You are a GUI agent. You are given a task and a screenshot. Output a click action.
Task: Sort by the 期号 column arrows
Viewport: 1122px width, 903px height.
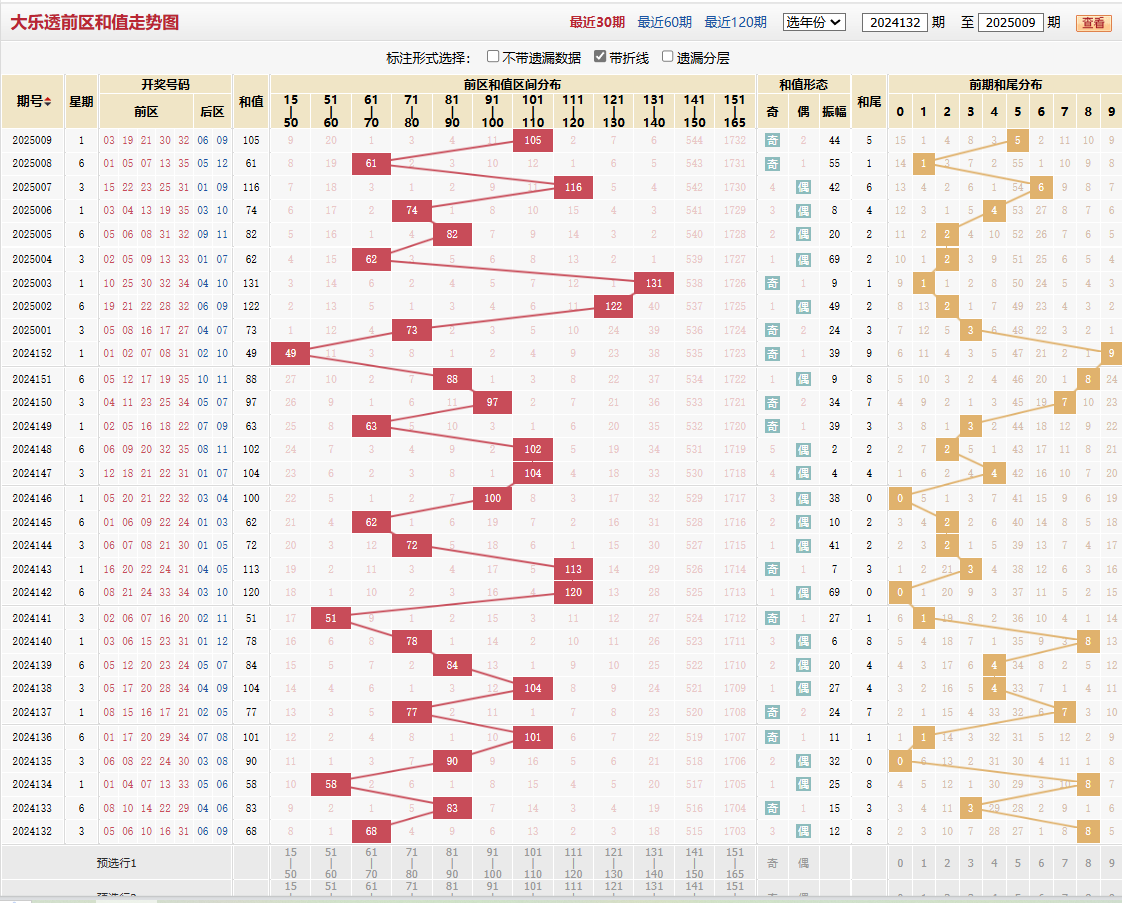pos(48,102)
